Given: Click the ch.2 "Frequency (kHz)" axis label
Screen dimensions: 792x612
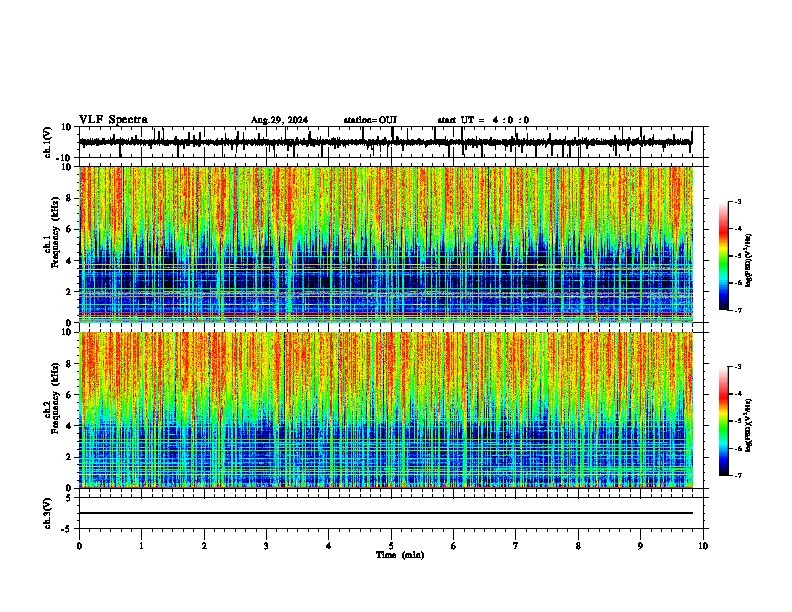Looking at the screenshot, I should point(55,398).
